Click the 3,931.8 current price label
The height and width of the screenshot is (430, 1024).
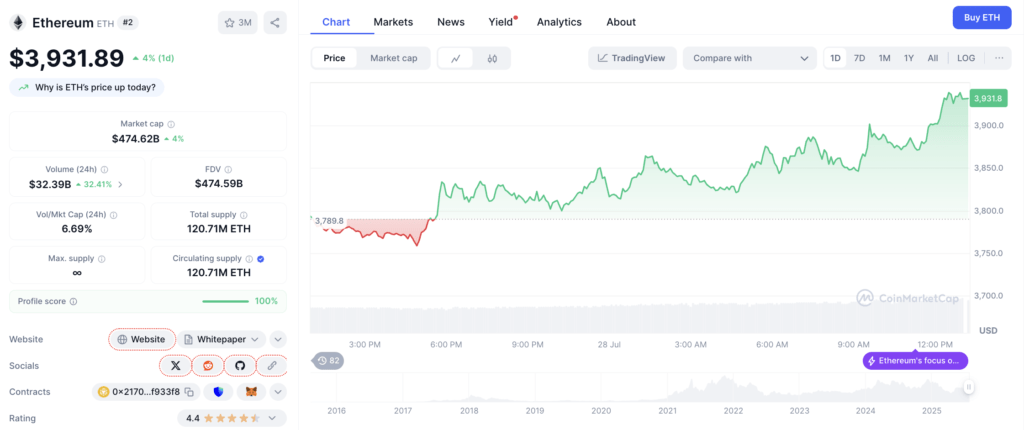989,99
